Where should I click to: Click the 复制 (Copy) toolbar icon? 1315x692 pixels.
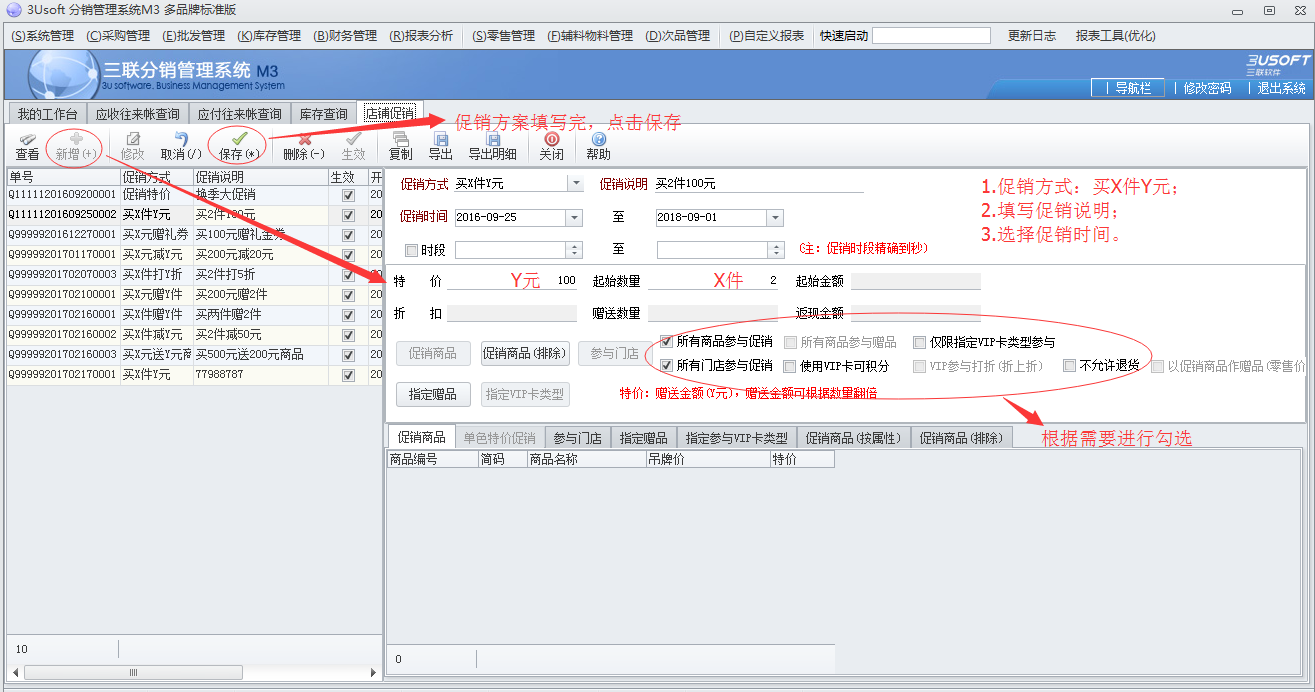pyautogui.click(x=400, y=140)
